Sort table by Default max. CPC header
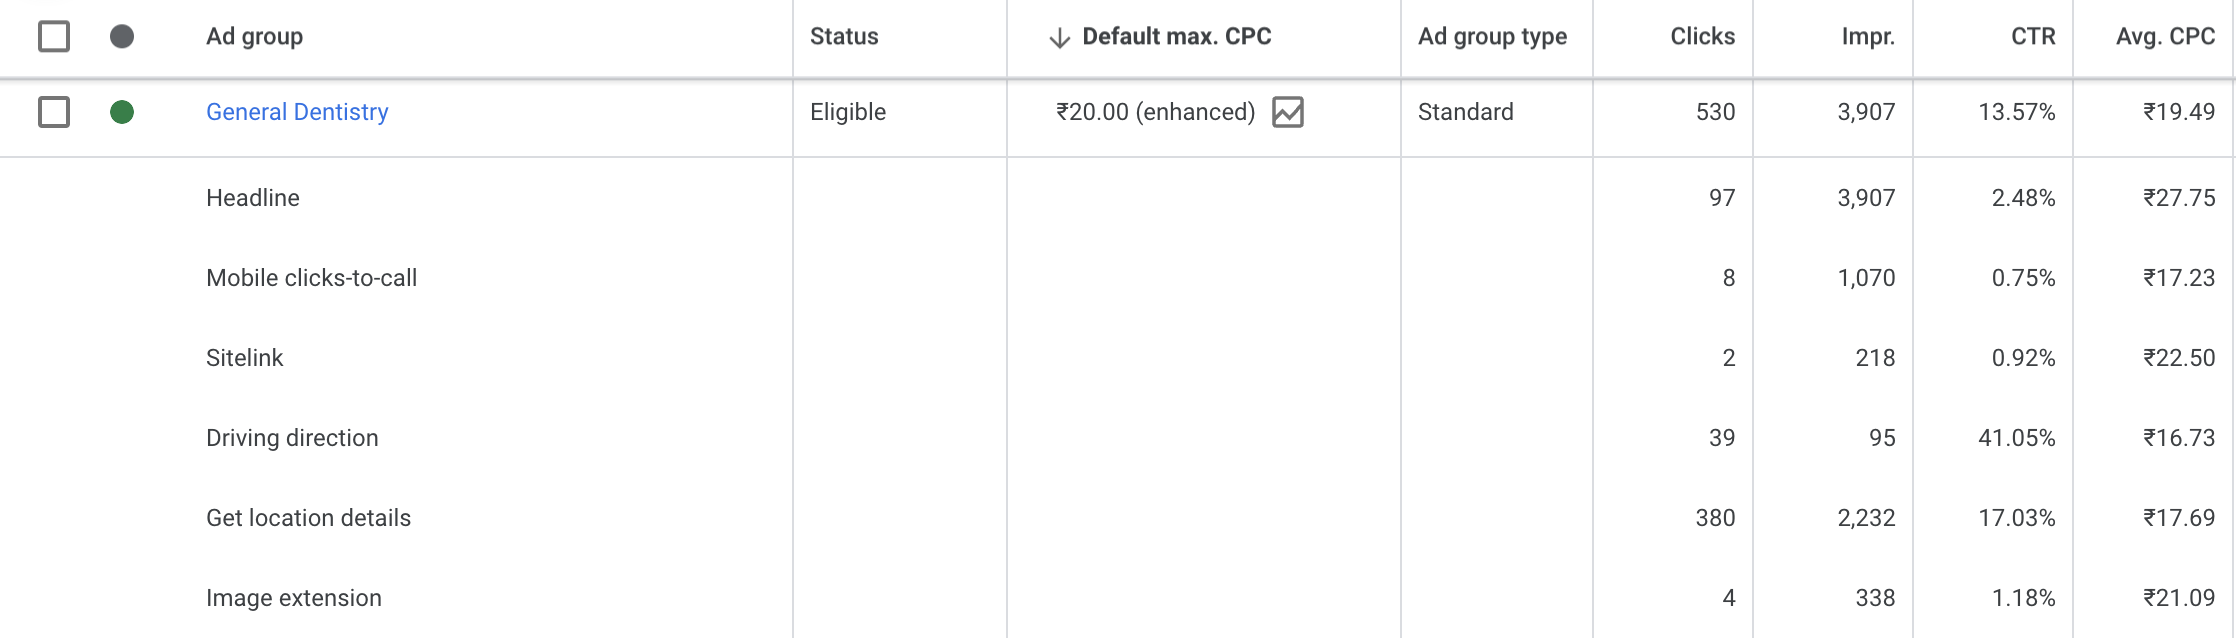The width and height of the screenshot is (2236, 638). point(1177,37)
